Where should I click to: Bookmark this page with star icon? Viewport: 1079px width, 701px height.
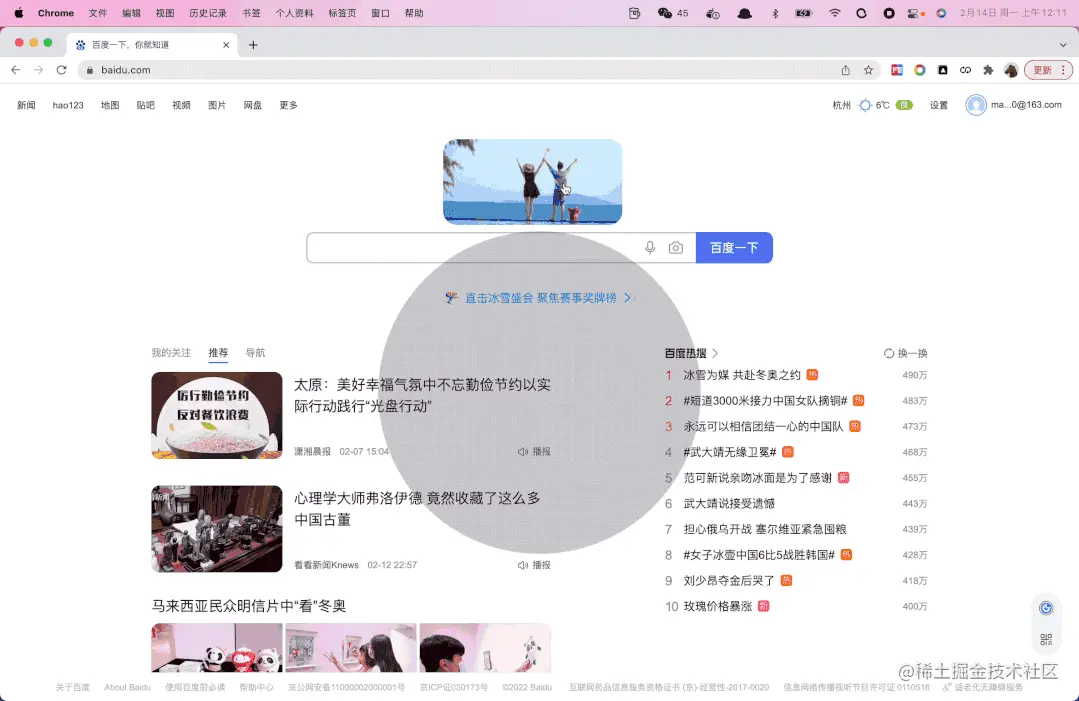(x=868, y=70)
